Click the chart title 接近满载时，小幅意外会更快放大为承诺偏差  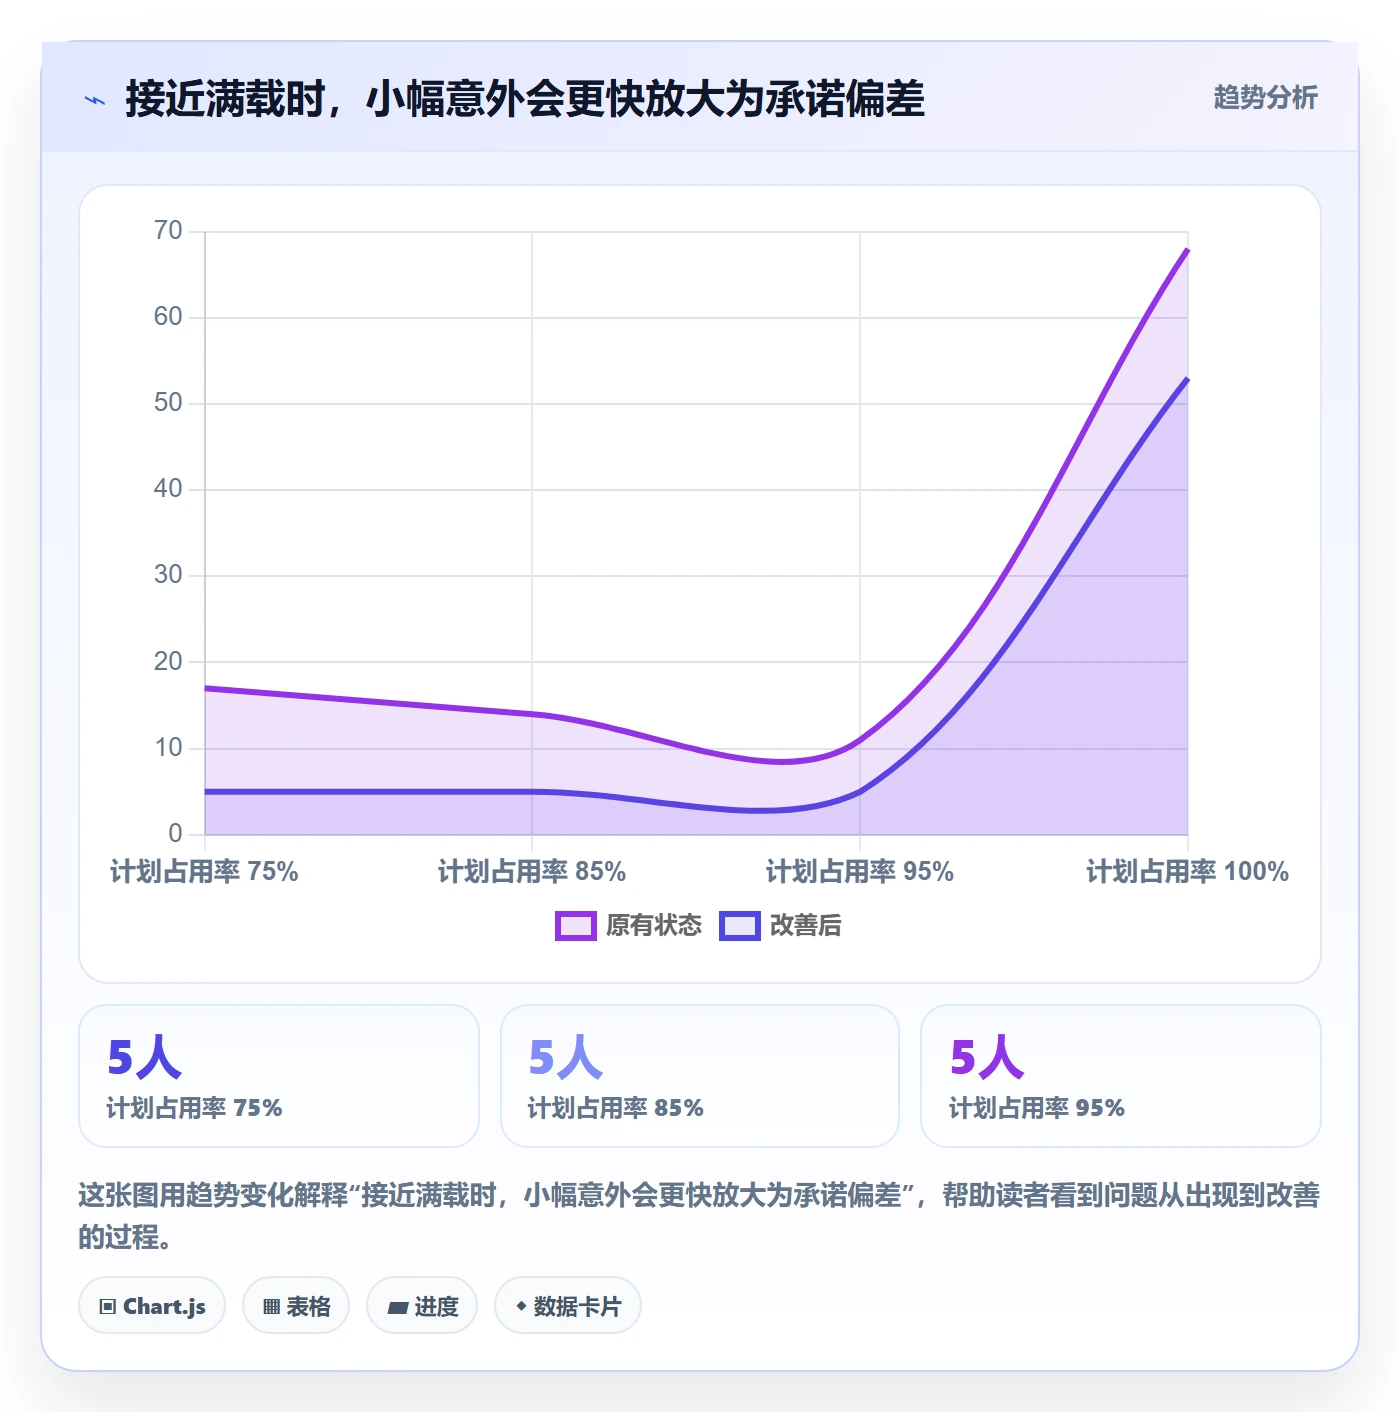[x=525, y=99]
